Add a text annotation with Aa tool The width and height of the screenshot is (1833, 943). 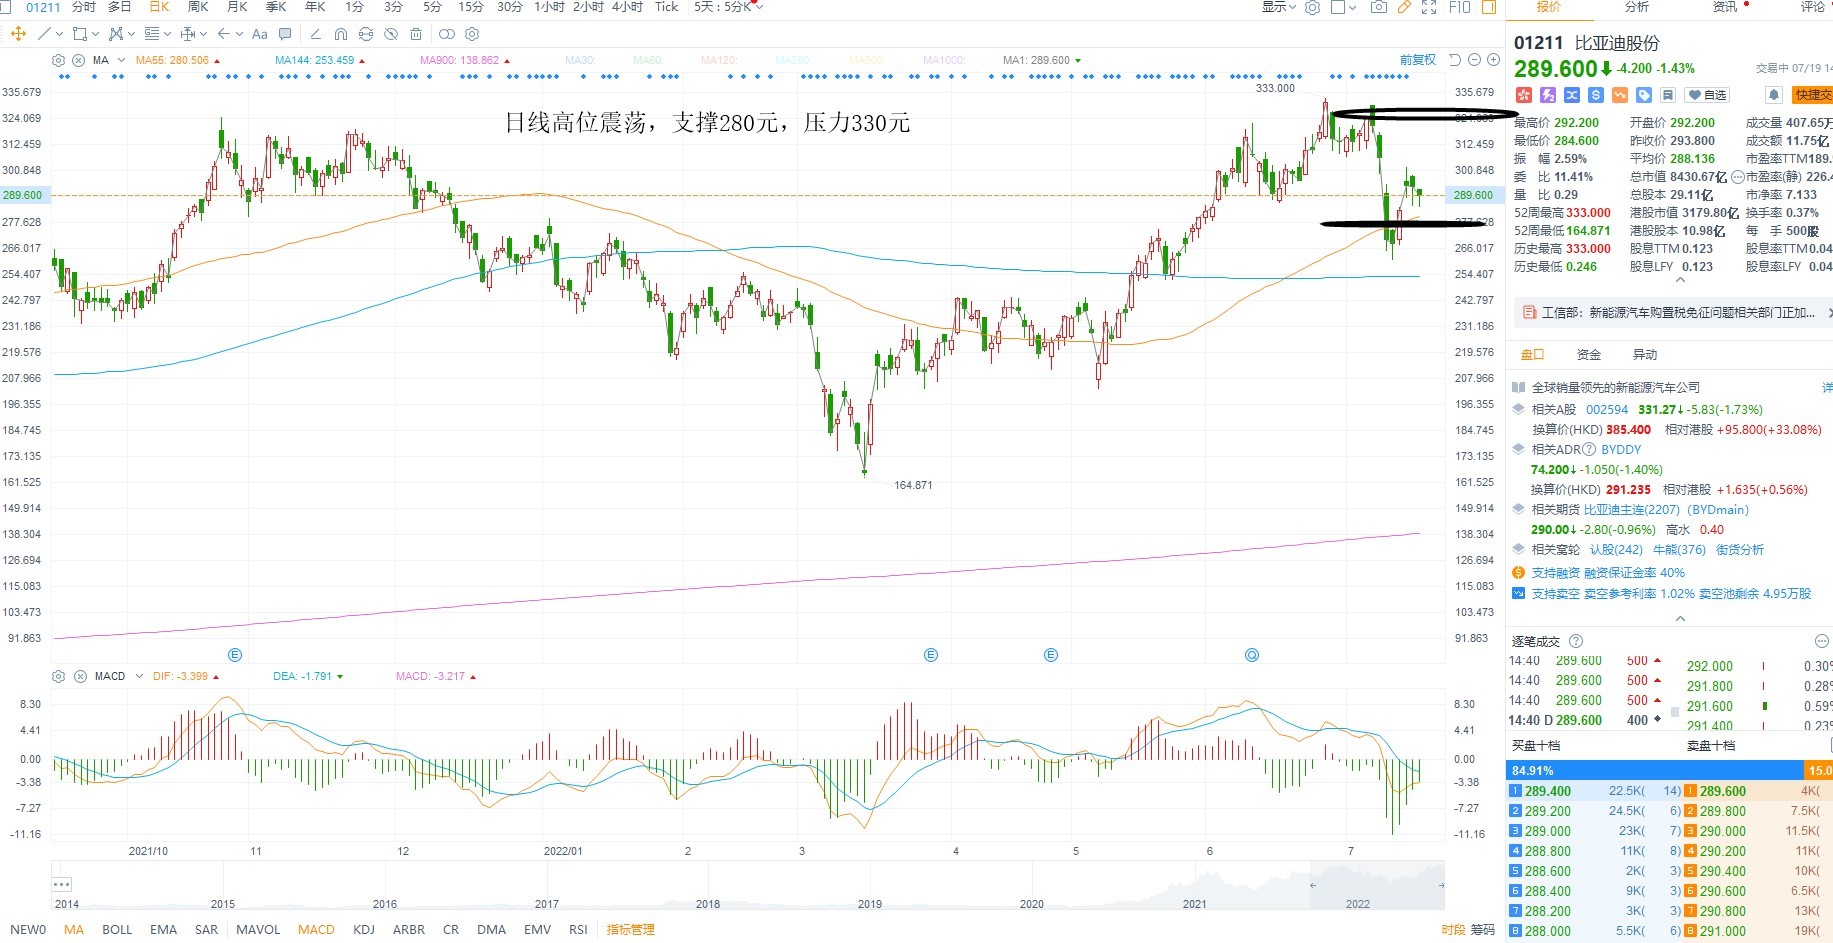(260, 34)
